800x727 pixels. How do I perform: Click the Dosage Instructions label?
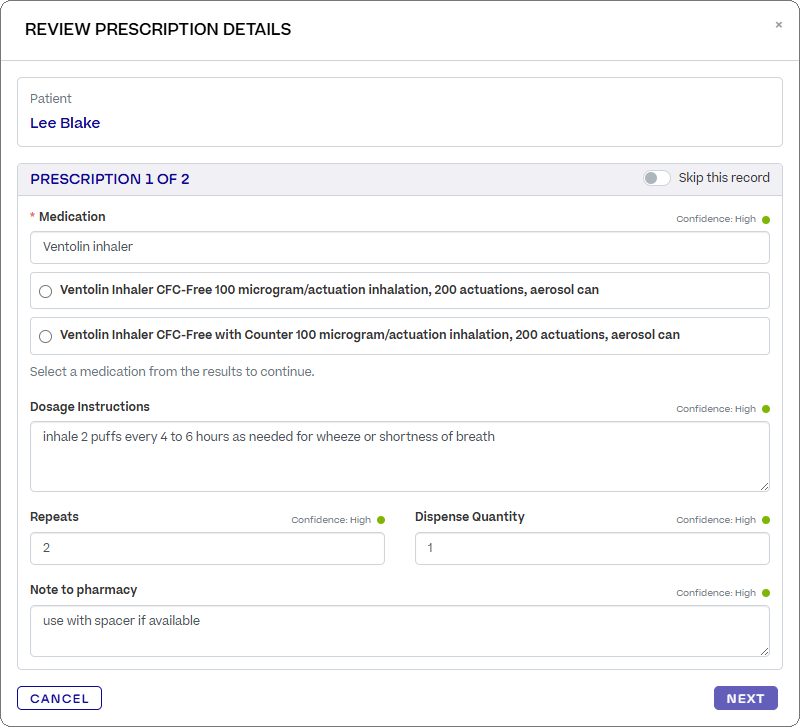click(x=90, y=407)
